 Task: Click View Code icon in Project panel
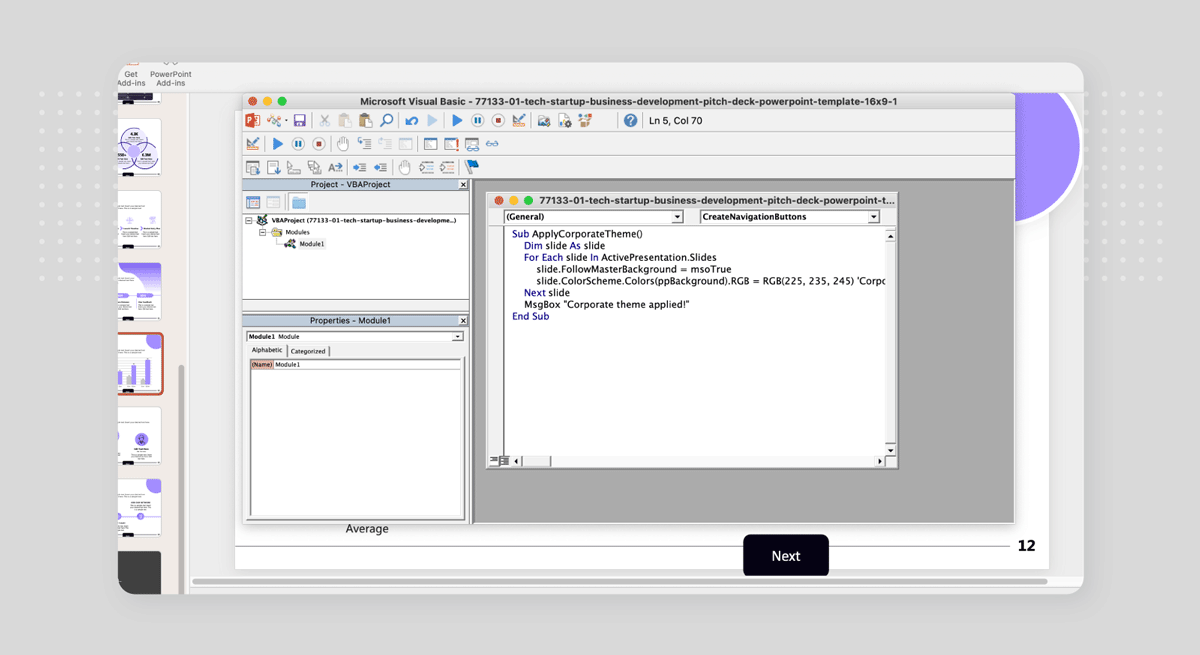click(253, 202)
